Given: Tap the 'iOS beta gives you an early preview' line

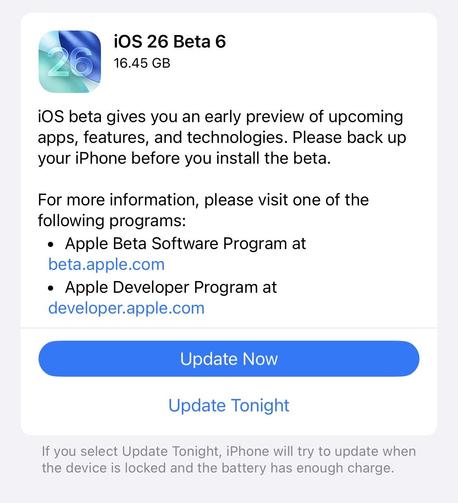Looking at the screenshot, I should pyautogui.click(x=220, y=117).
